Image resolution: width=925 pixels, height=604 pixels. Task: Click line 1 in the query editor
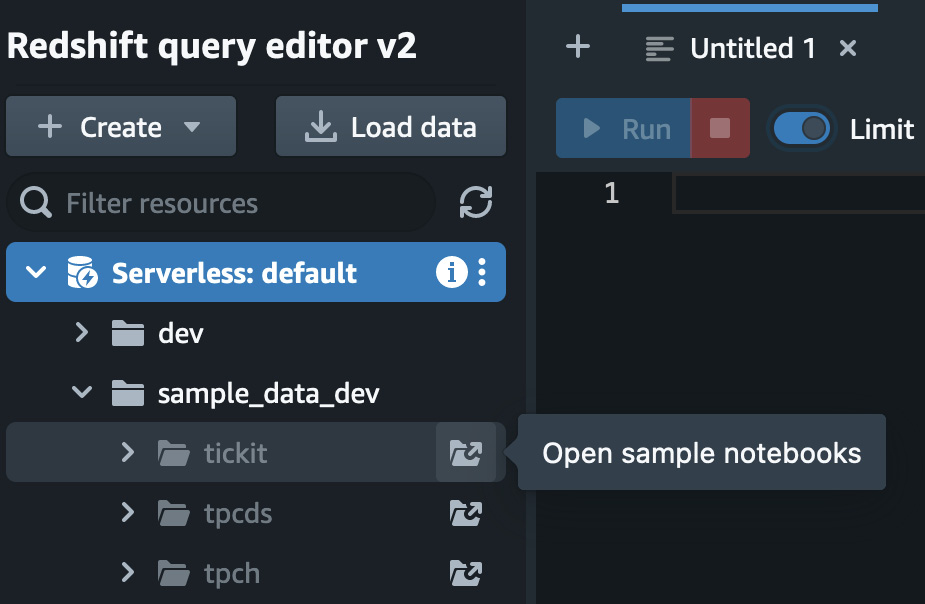pos(799,193)
